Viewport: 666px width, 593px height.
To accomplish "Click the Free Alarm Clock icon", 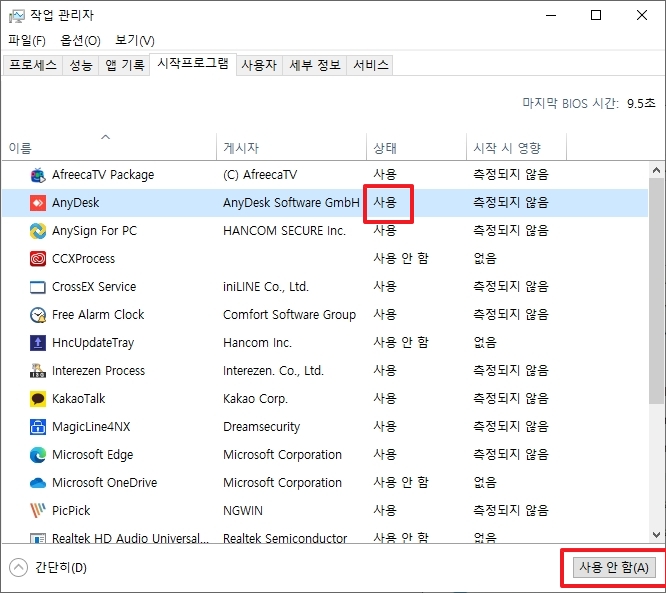I will (x=38, y=315).
